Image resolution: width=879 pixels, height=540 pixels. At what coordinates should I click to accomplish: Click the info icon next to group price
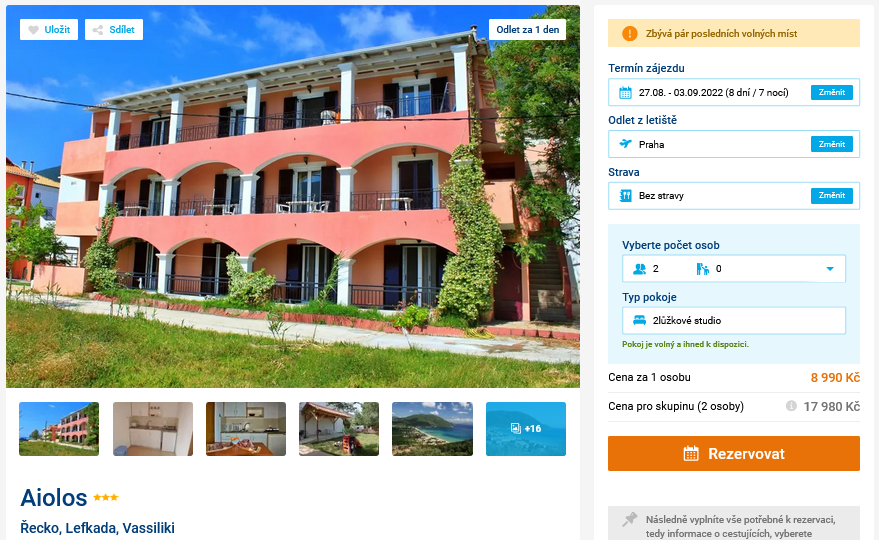click(791, 405)
